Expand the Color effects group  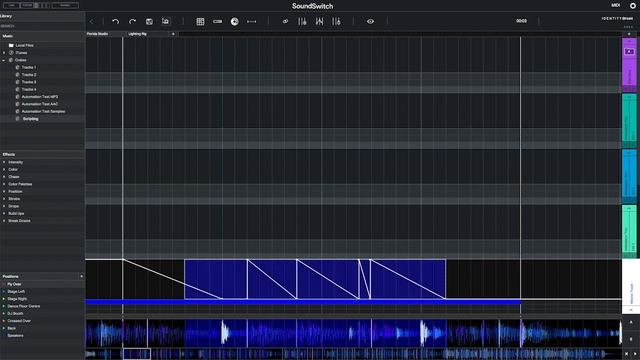[4, 169]
